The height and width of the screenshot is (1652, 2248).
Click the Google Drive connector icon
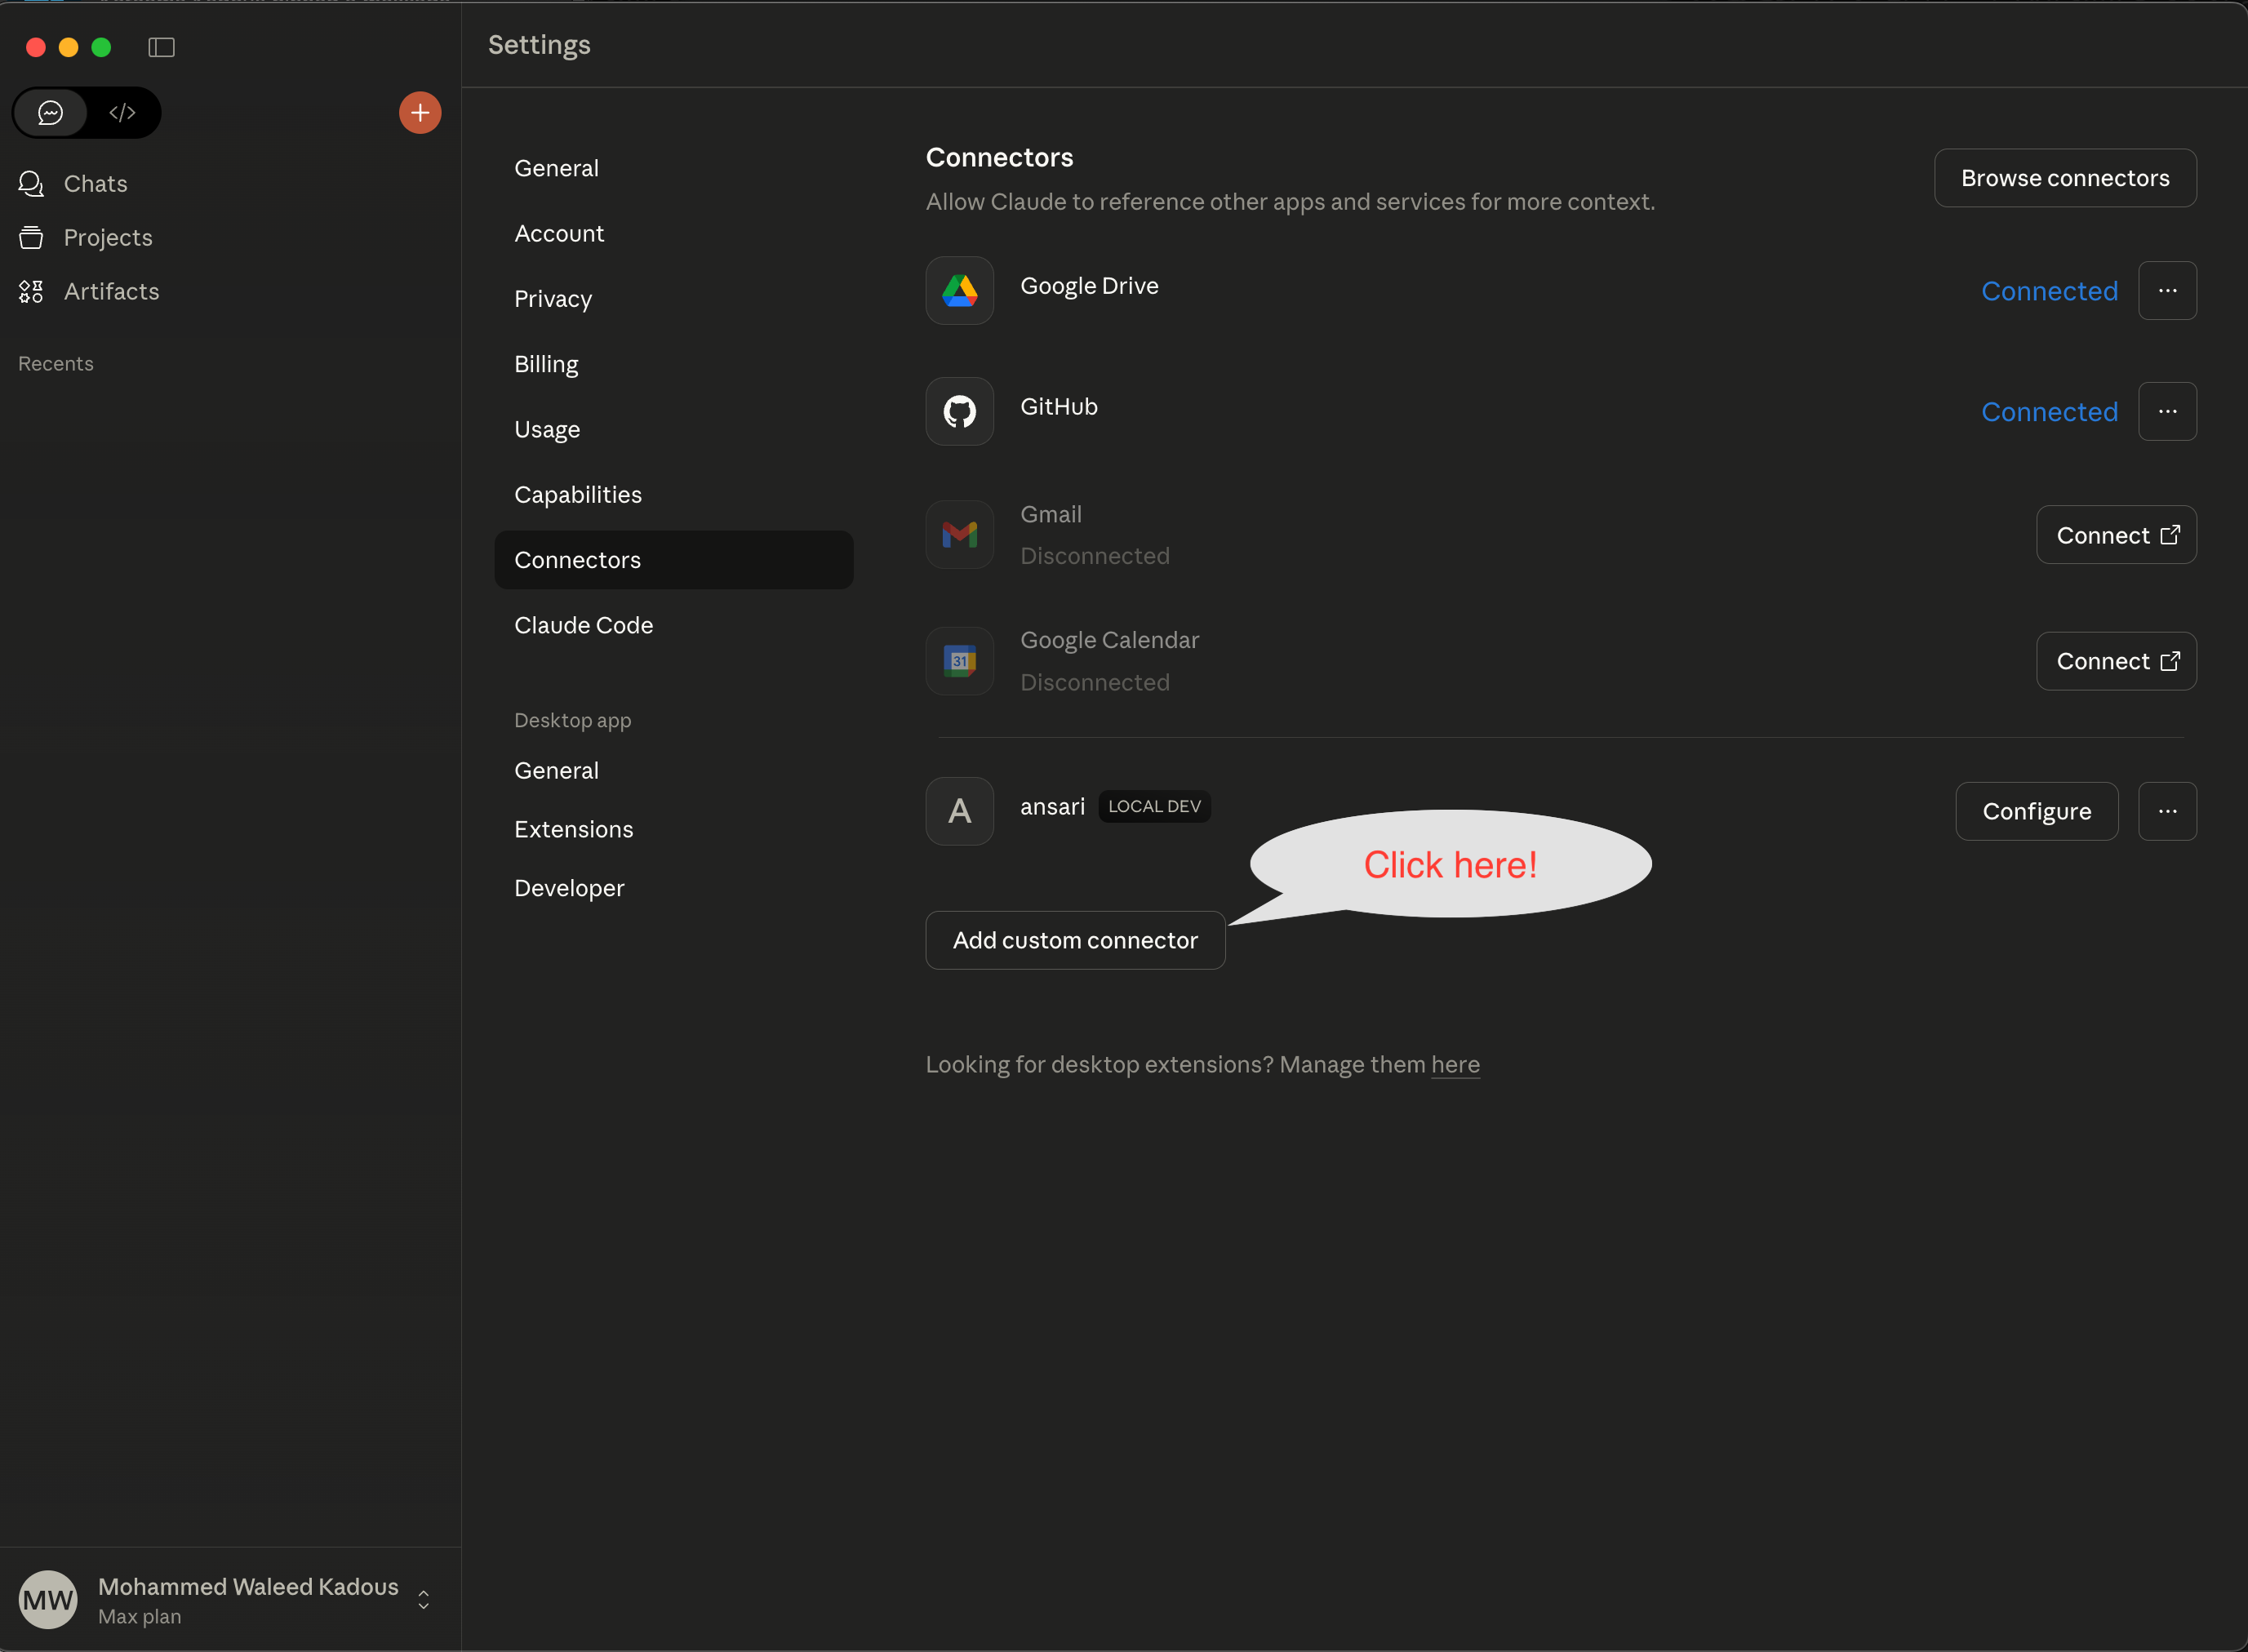(959, 290)
